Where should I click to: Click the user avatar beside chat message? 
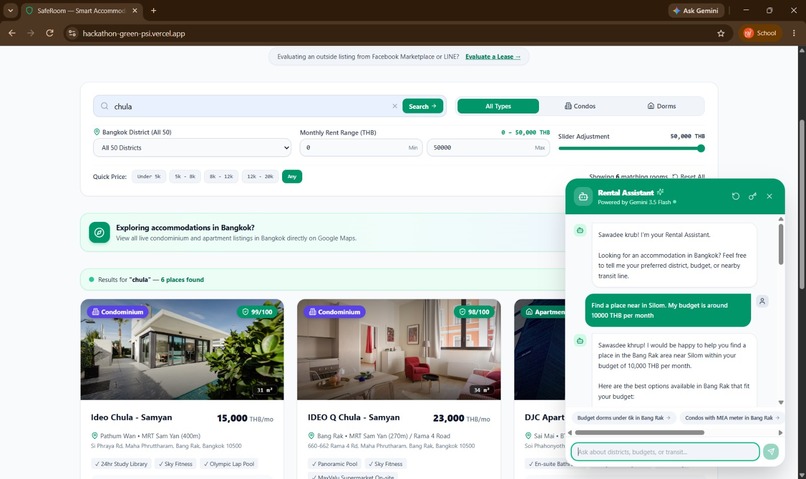pyautogui.click(x=762, y=301)
